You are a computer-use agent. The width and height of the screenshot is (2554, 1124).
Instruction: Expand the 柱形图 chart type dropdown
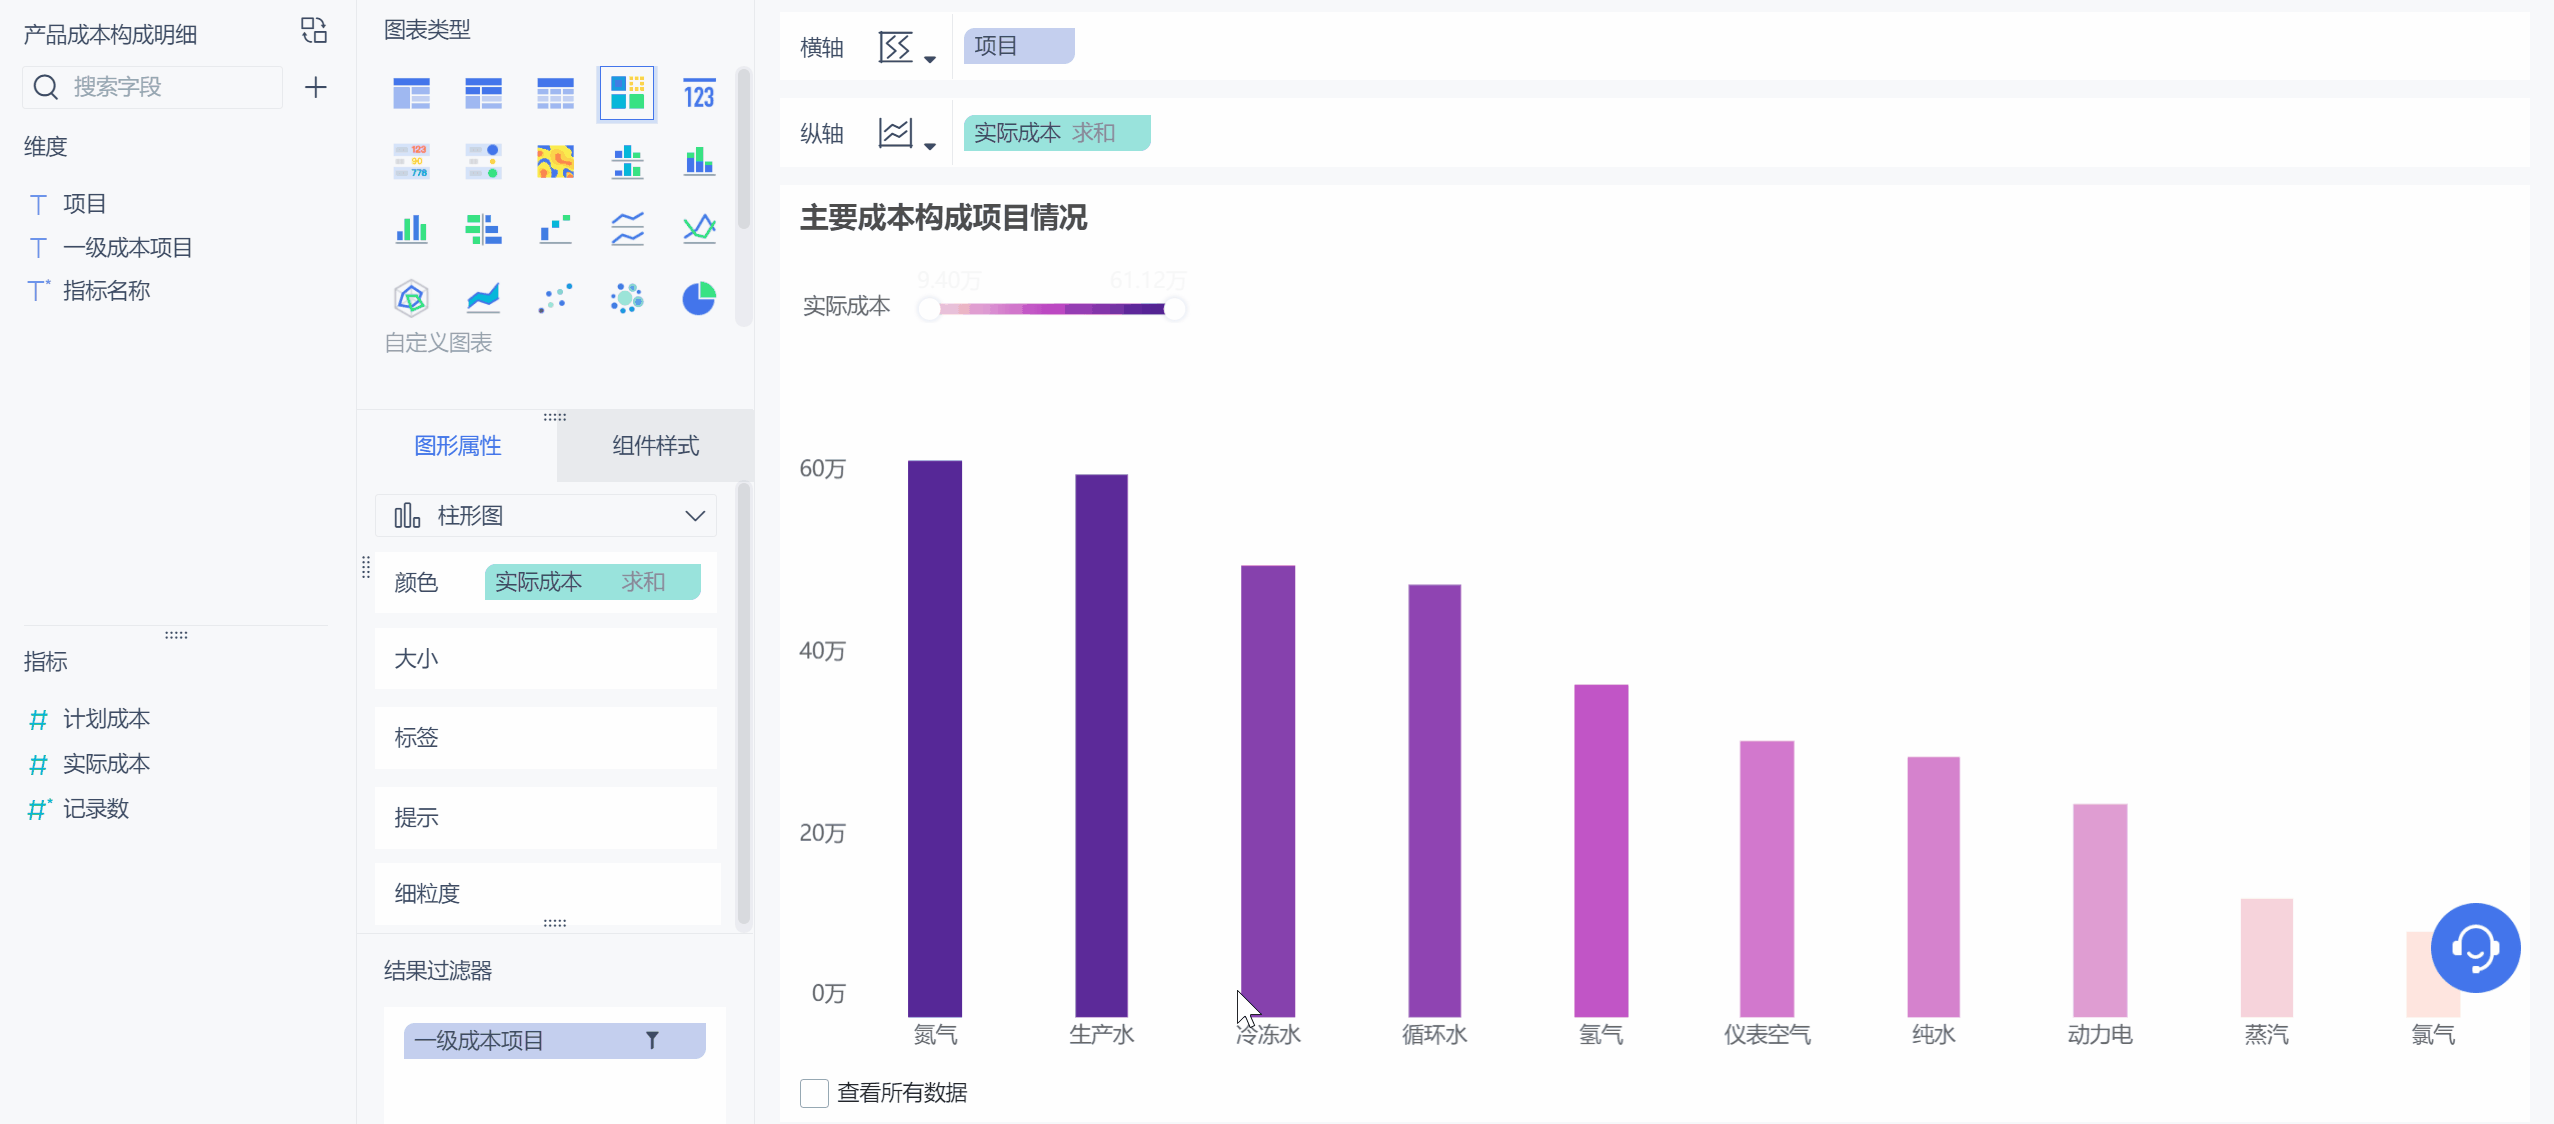[x=693, y=515]
